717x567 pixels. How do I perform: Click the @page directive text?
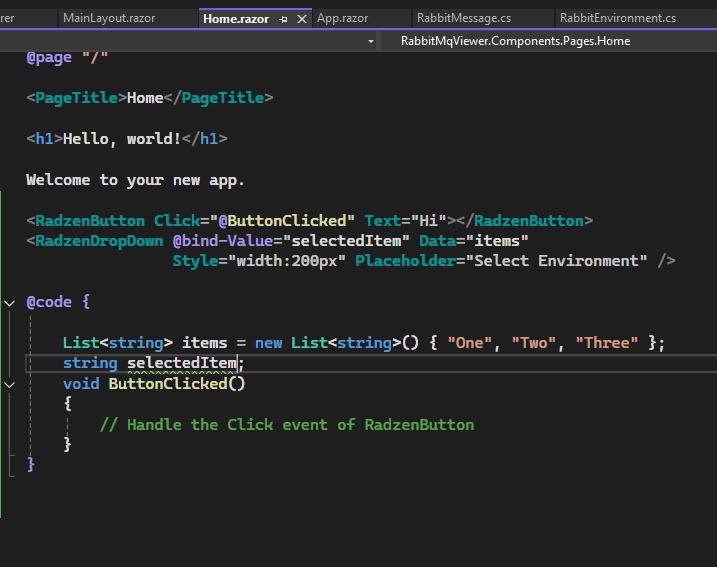point(49,58)
